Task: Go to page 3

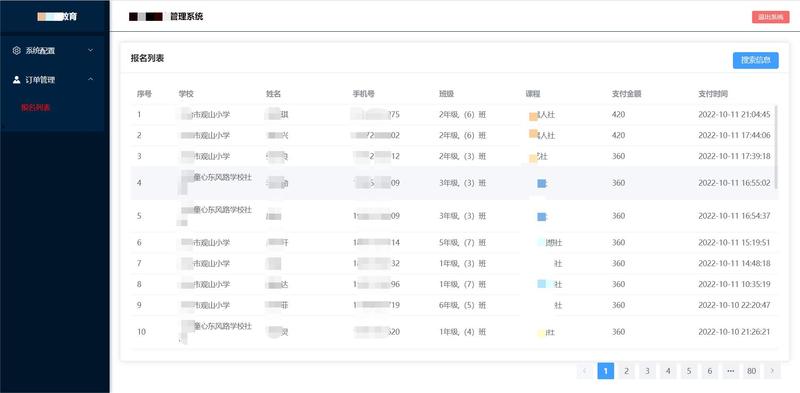Action: pos(647,371)
